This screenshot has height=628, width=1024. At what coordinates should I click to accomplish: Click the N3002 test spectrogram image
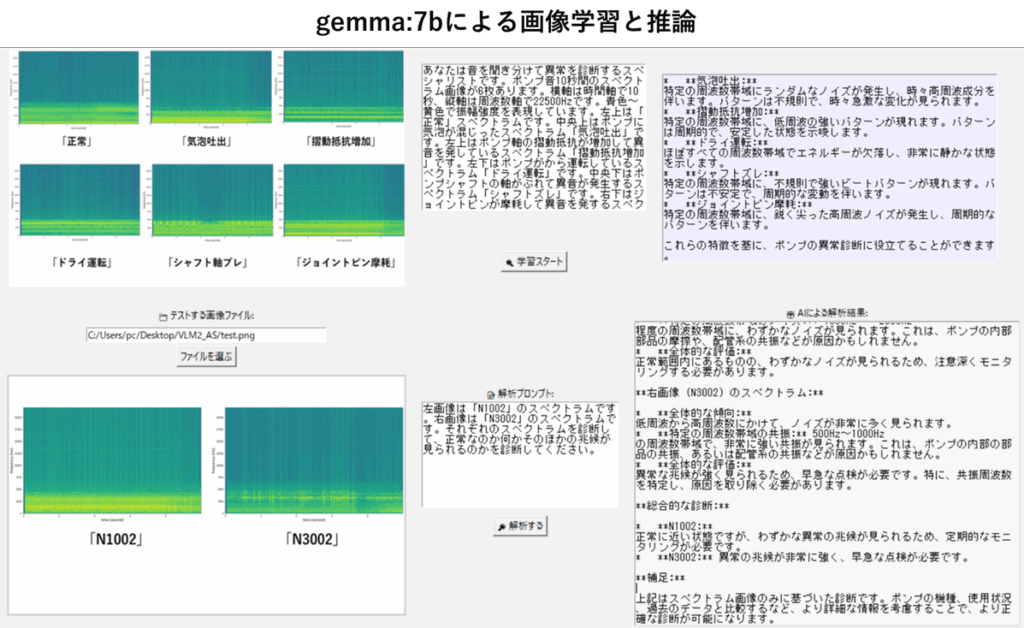314,462
